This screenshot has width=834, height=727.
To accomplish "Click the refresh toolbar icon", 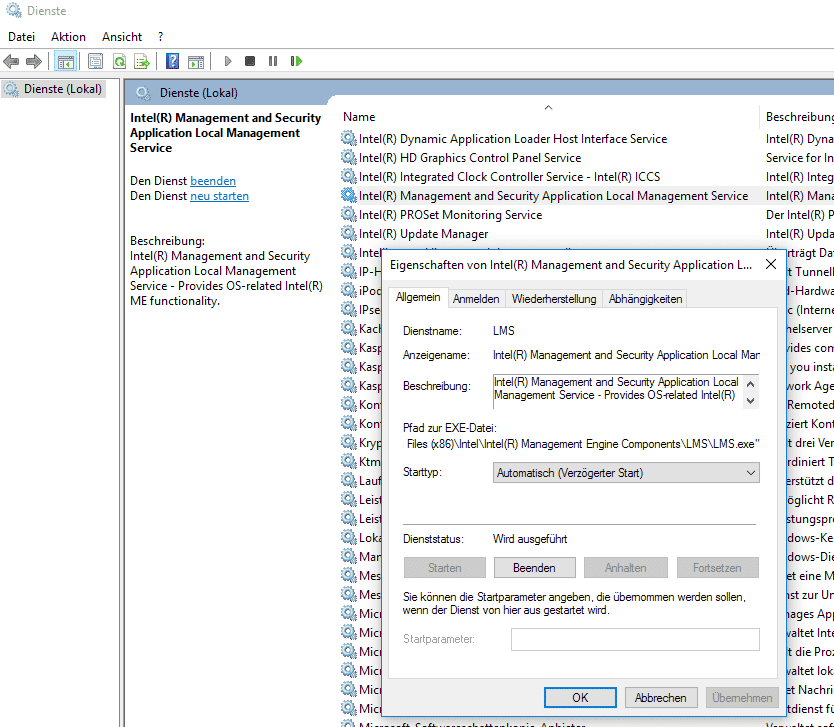I will [119, 62].
